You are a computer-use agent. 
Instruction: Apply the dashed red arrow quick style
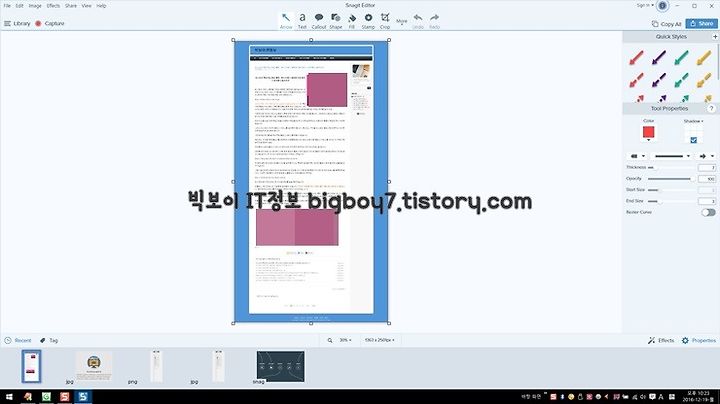[x=636, y=80]
